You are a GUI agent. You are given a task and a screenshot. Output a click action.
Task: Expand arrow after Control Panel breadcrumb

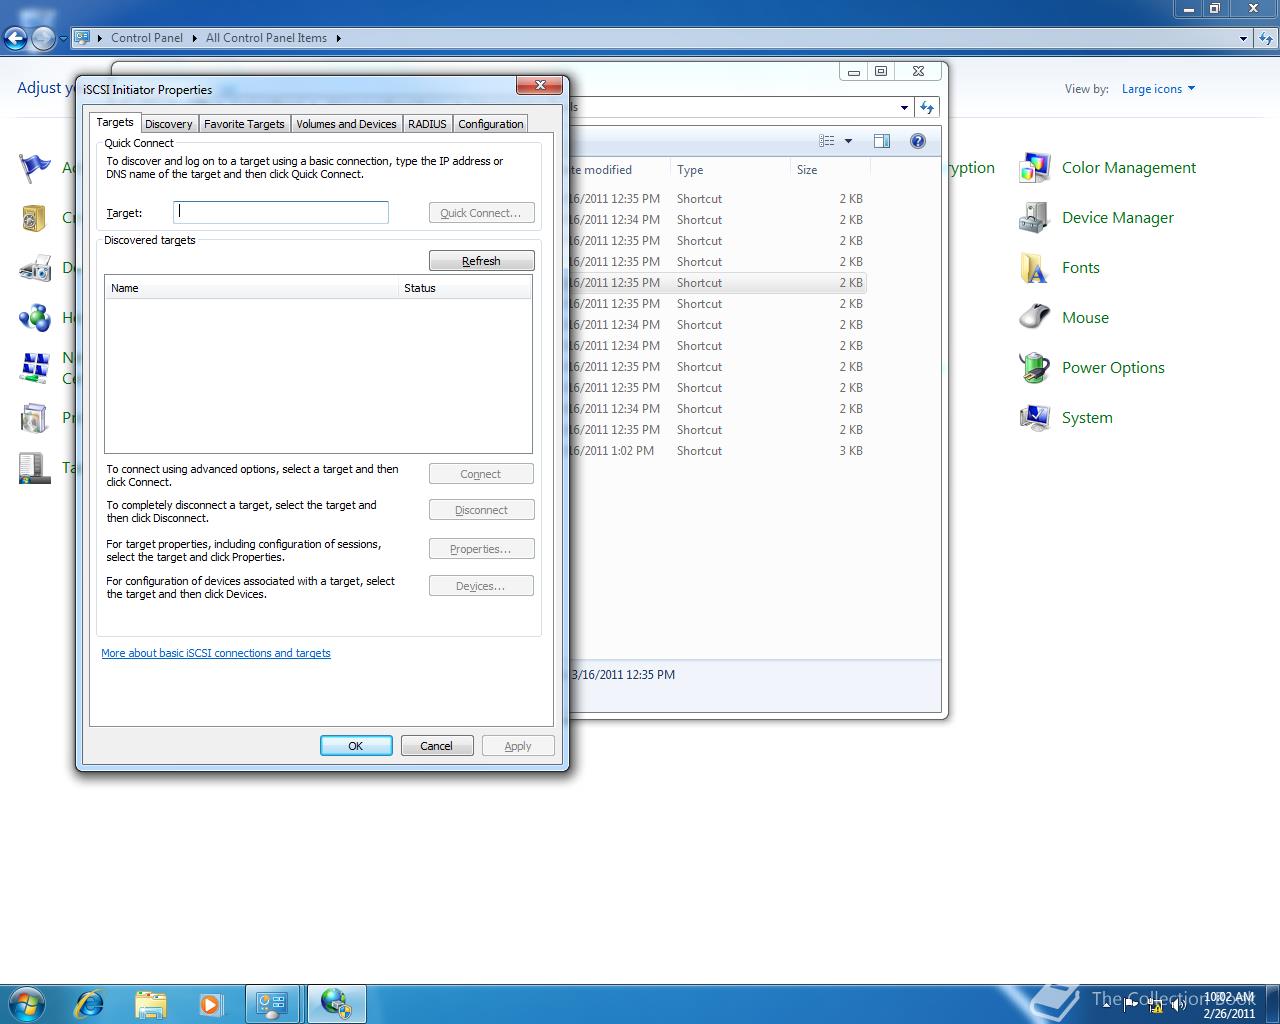(x=194, y=38)
